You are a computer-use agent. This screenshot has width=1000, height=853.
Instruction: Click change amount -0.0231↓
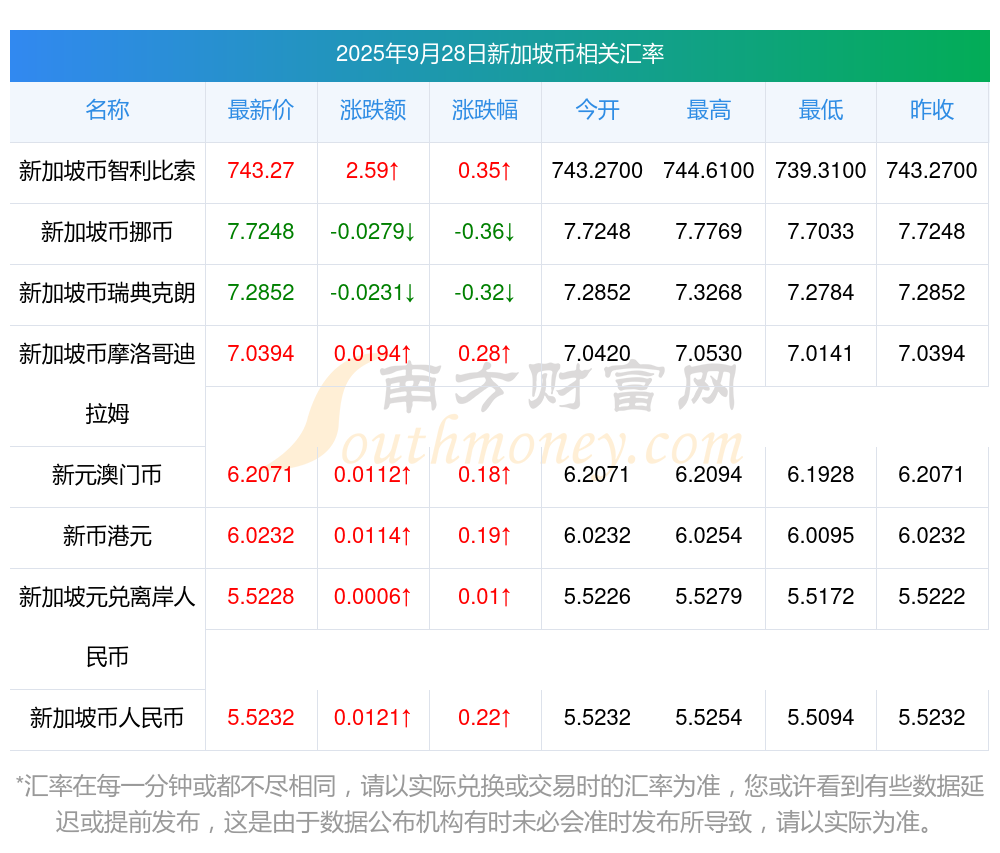372,293
